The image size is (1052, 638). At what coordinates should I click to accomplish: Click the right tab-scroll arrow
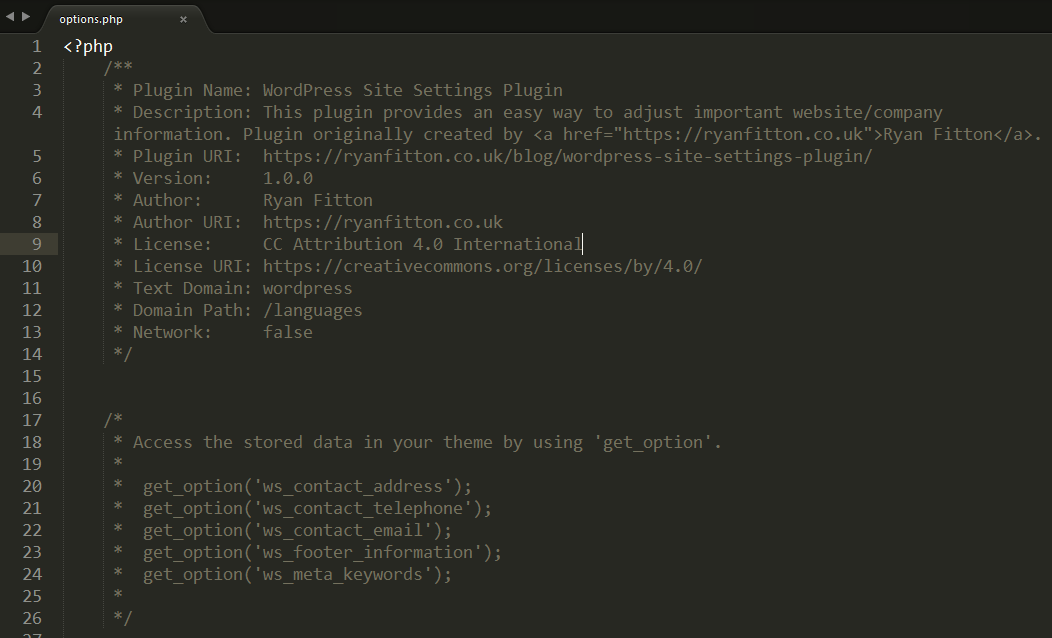pyautogui.click(x=26, y=16)
